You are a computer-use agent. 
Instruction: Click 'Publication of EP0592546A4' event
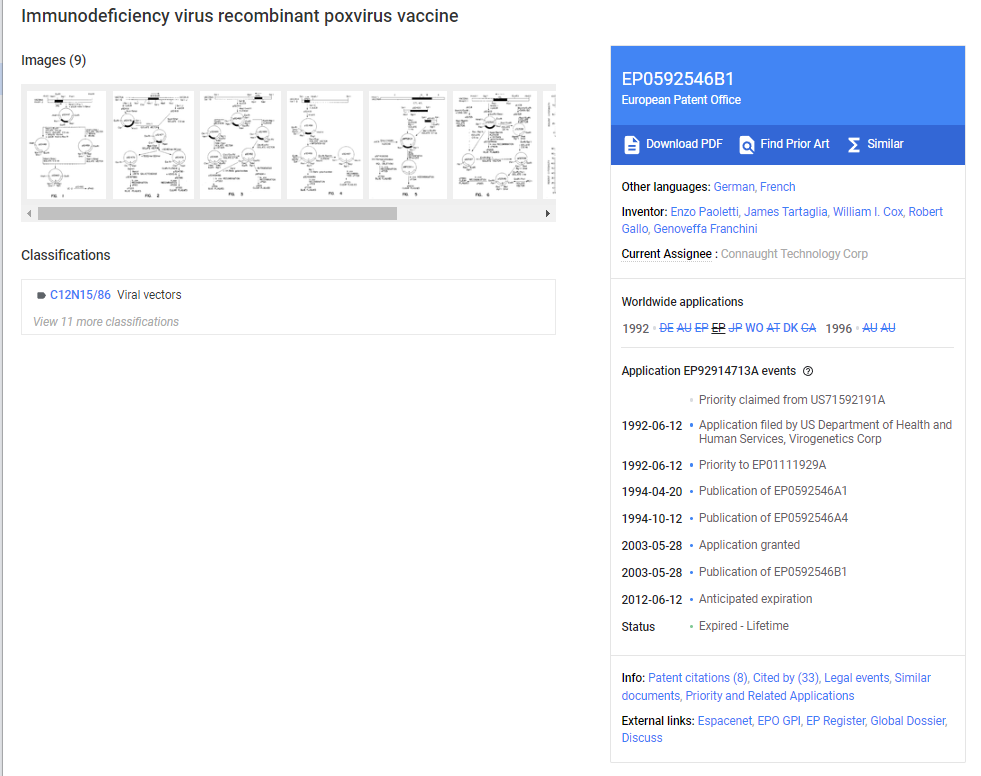click(x=773, y=518)
